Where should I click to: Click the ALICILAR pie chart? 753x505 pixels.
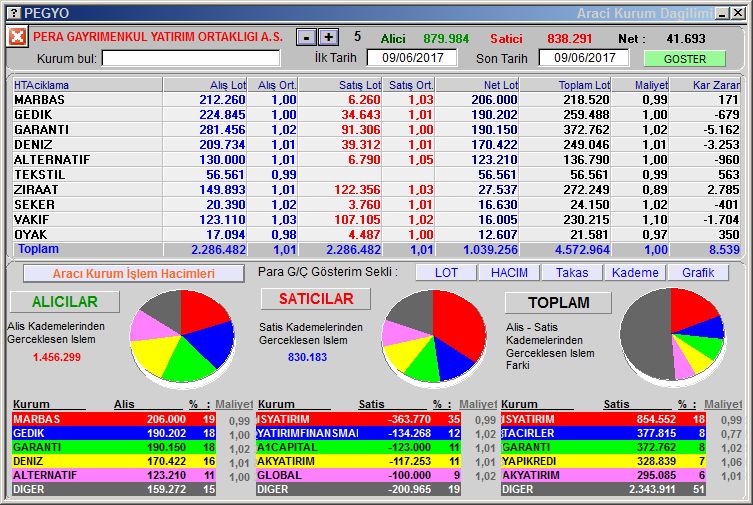click(182, 337)
